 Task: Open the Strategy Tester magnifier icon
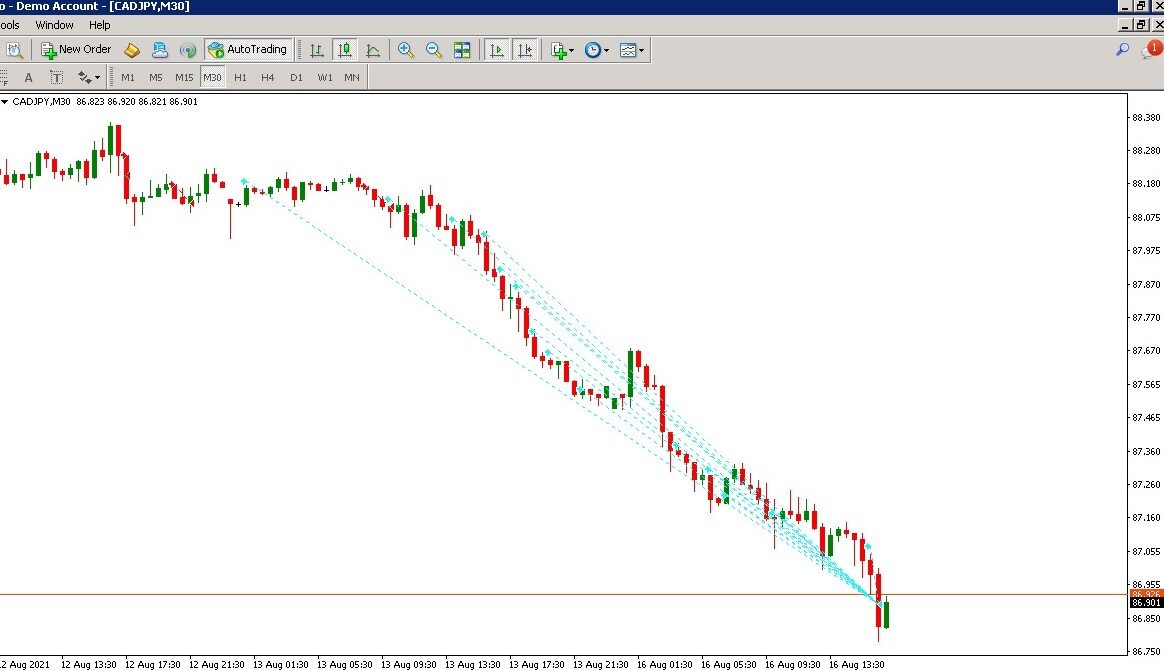(14, 50)
